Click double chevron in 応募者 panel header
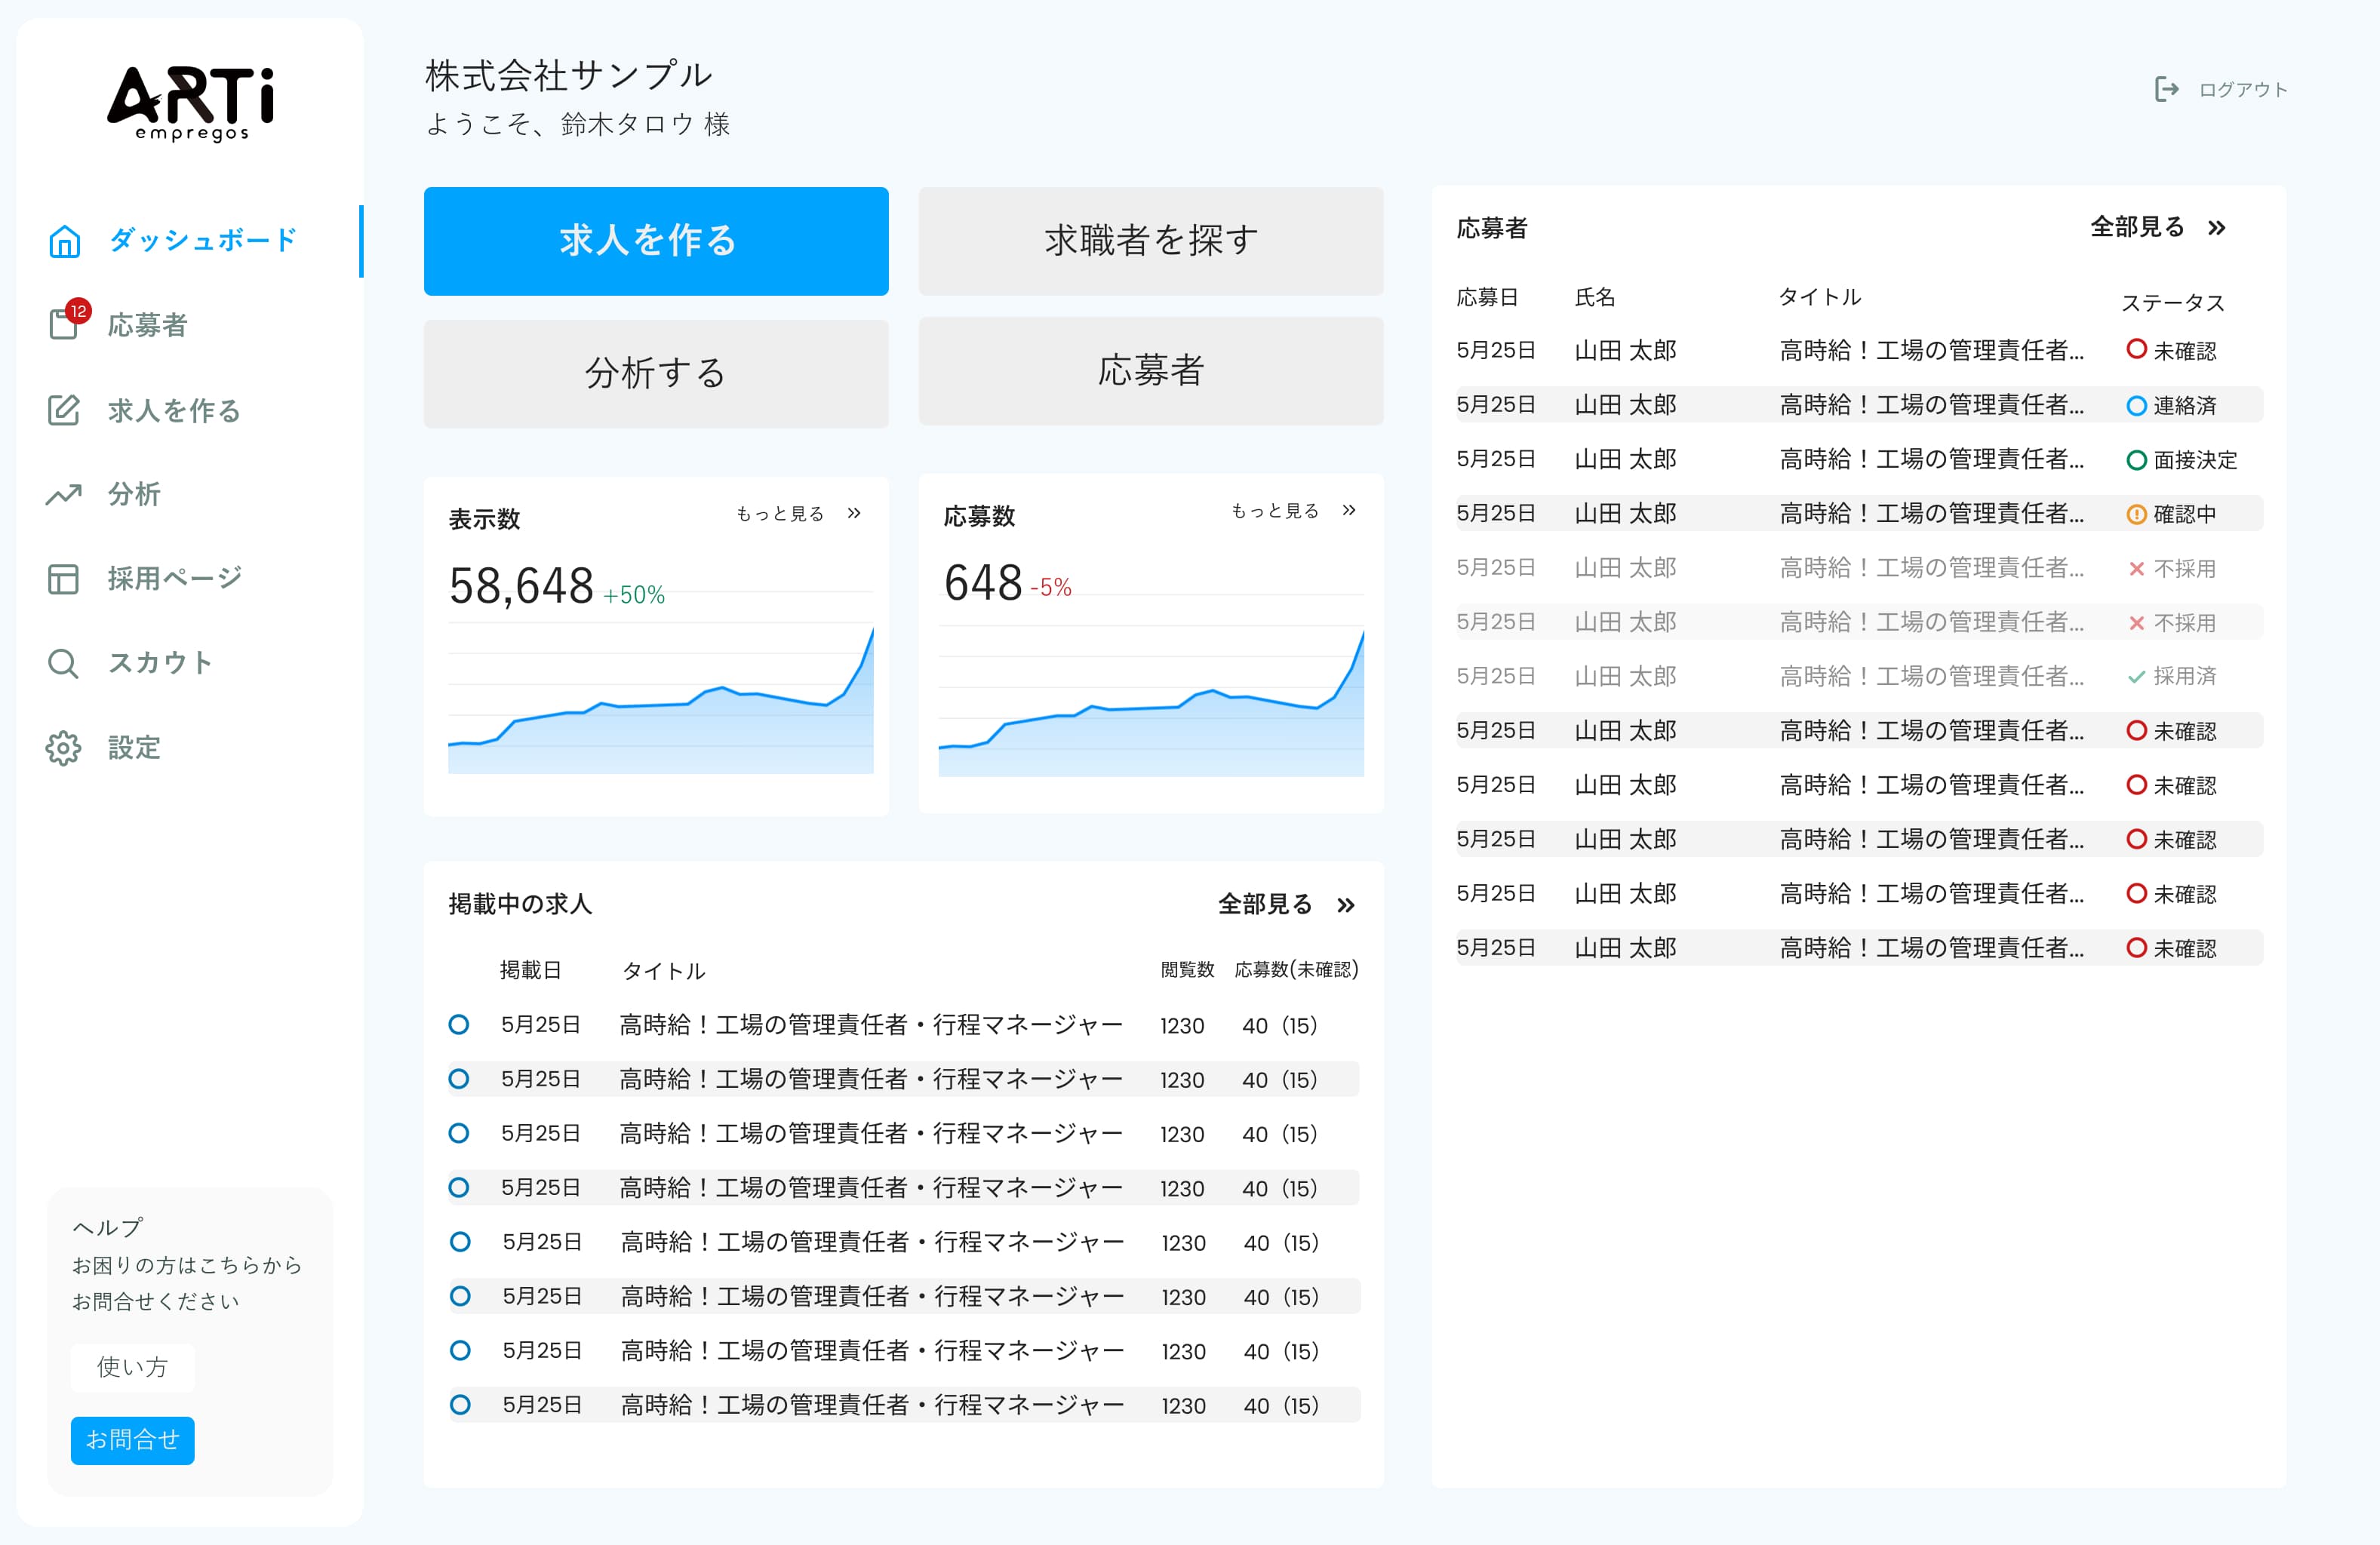Image resolution: width=2380 pixels, height=1545 pixels. pyautogui.click(x=2217, y=228)
